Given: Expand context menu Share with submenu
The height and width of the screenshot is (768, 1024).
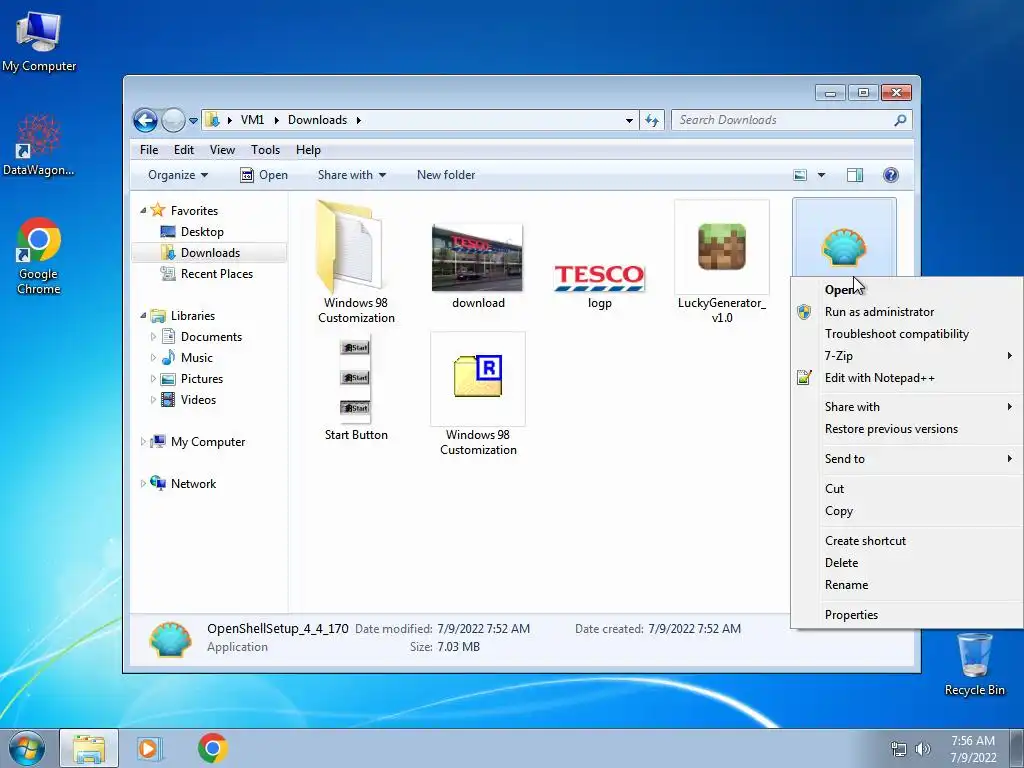Looking at the screenshot, I should 906,407.
